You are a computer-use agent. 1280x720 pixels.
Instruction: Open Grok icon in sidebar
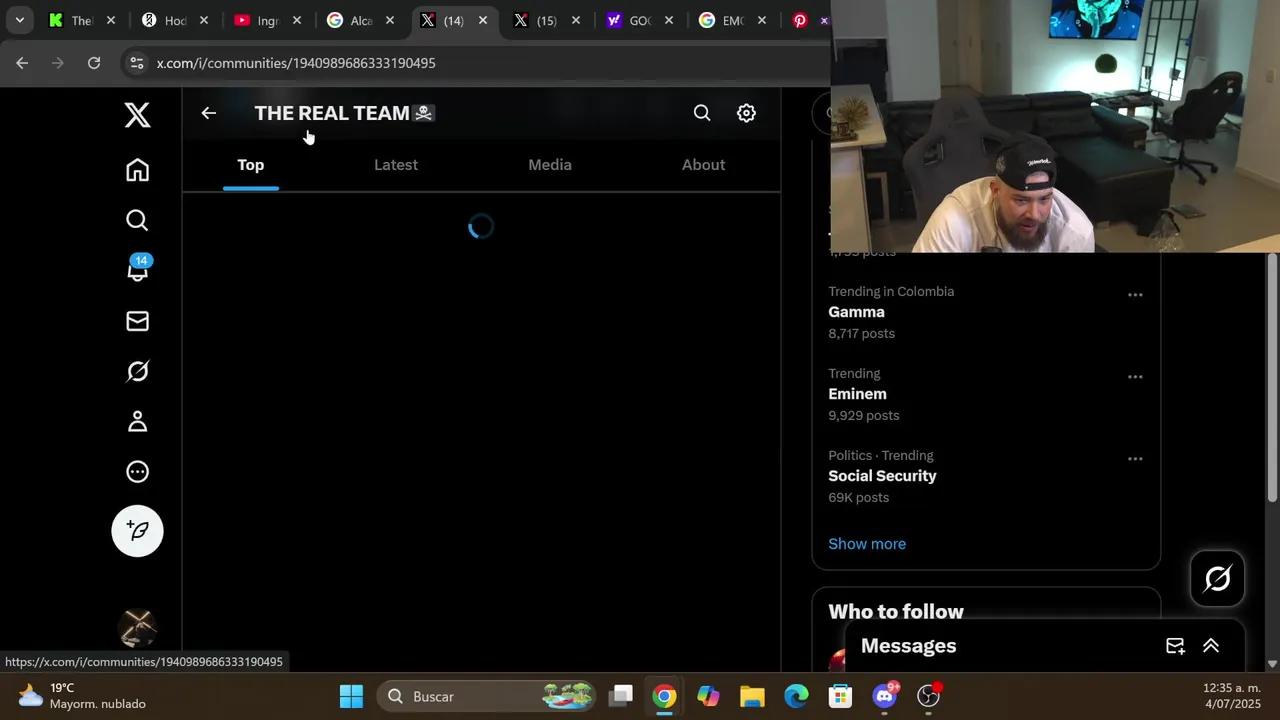tap(137, 371)
